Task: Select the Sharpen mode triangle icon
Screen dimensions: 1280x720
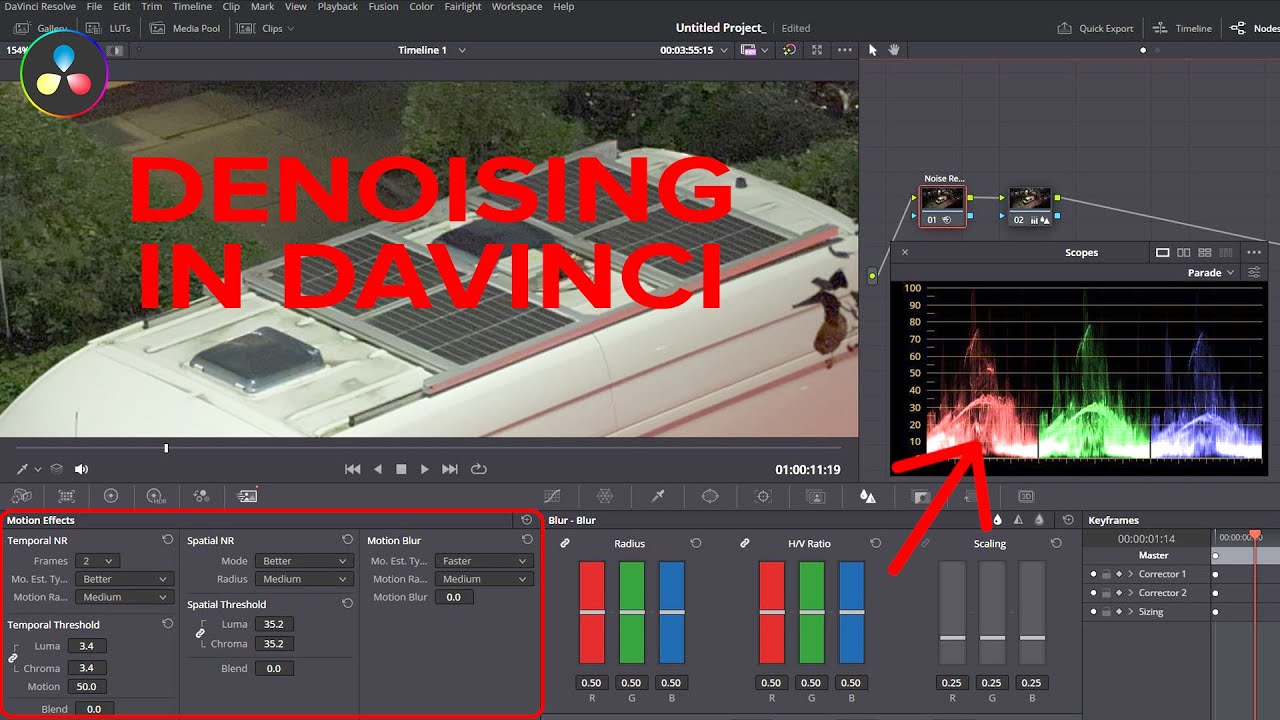Action: 1018,520
